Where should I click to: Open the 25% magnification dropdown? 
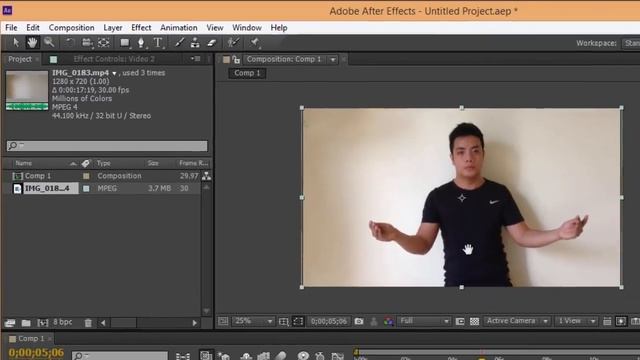click(x=253, y=321)
